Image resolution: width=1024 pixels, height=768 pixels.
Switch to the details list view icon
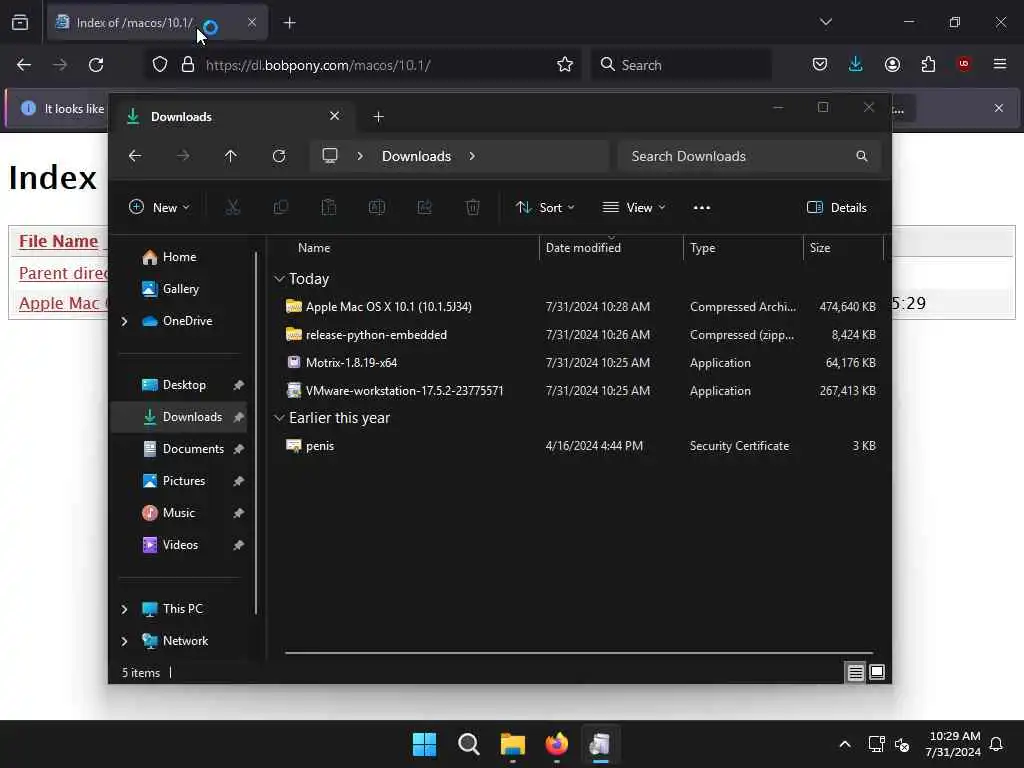click(x=856, y=672)
